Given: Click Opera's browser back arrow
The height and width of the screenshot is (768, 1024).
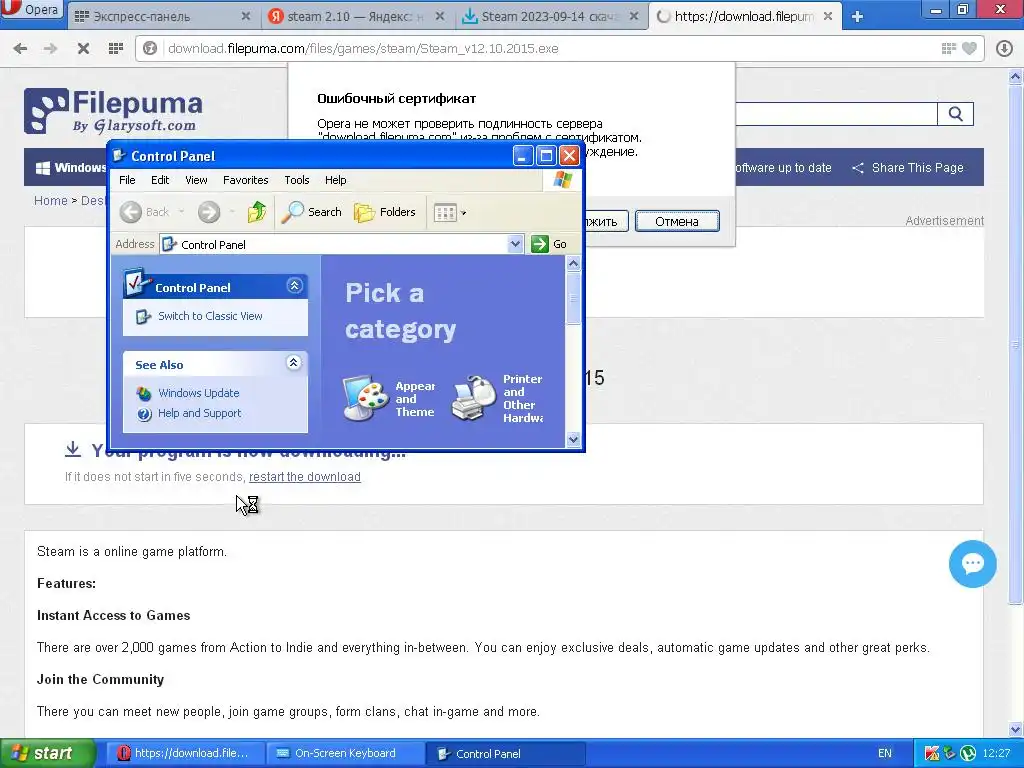Looking at the screenshot, I should pyautogui.click(x=20, y=48).
